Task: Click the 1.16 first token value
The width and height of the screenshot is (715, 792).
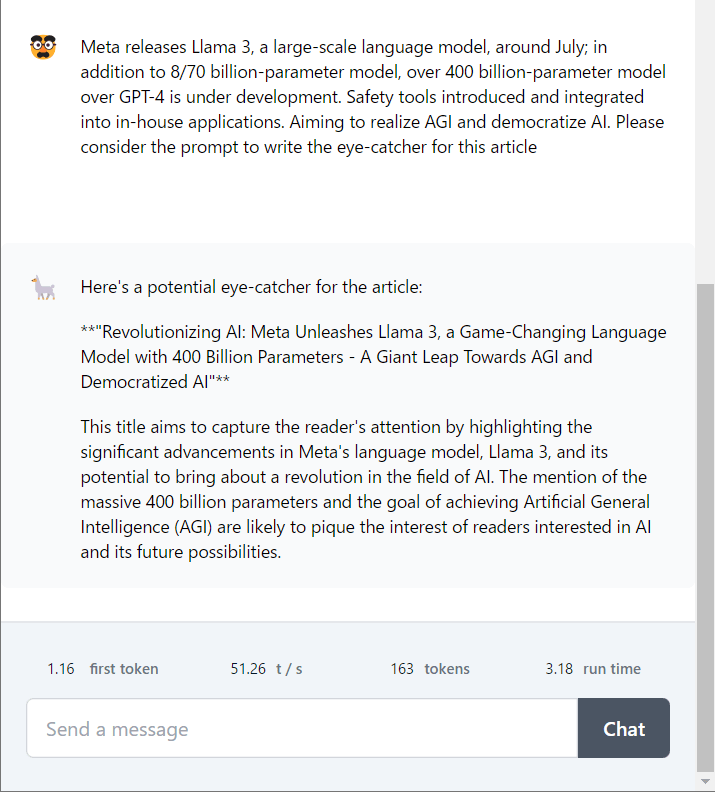Action: pyautogui.click(x=61, y=669)
